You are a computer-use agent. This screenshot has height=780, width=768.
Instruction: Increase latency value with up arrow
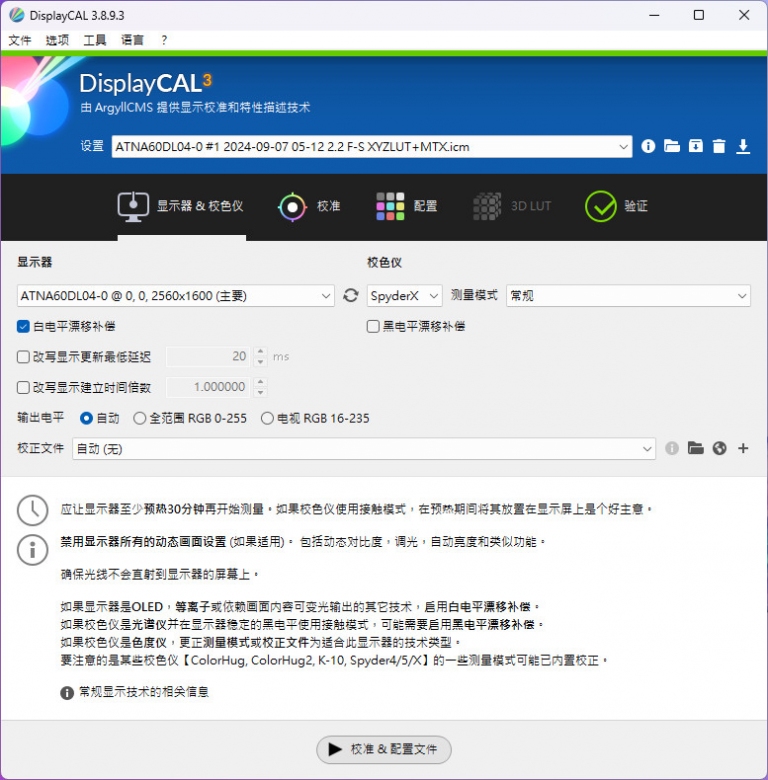pyautogui.click(x=261, y=351)
